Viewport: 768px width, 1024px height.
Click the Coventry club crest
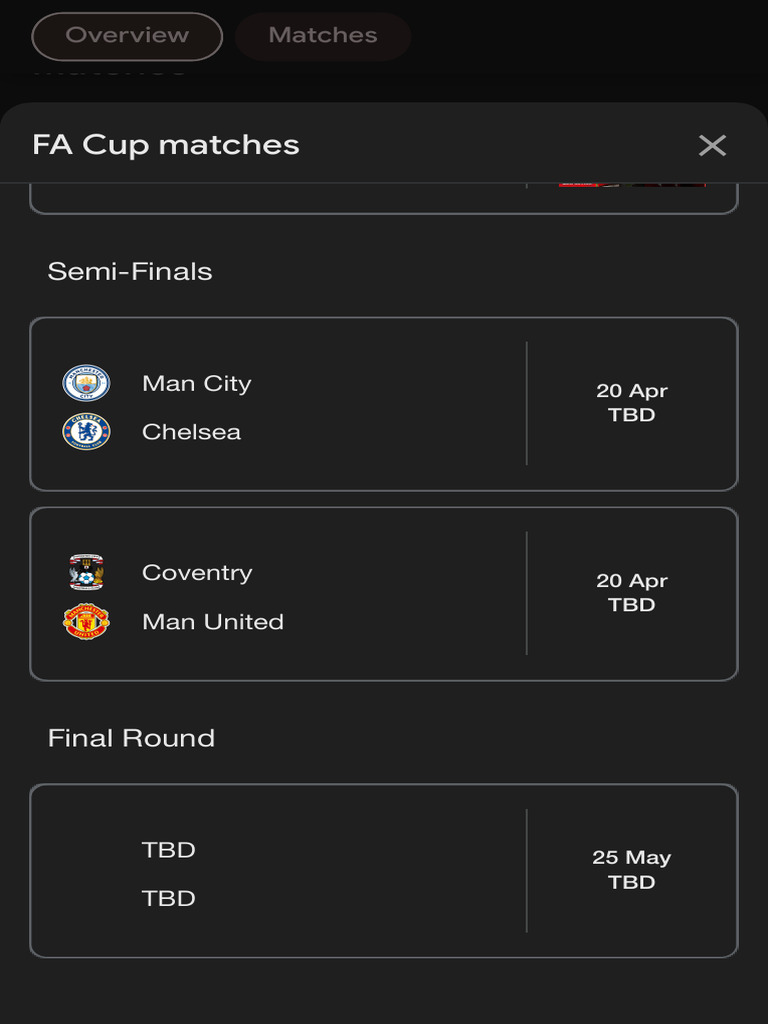tap(86, 572)
